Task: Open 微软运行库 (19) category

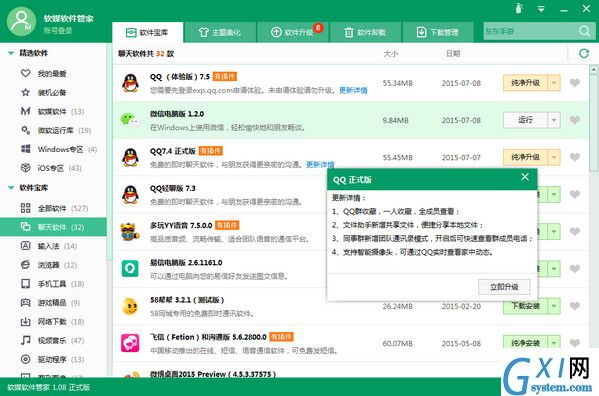Action: click(53, 130)
